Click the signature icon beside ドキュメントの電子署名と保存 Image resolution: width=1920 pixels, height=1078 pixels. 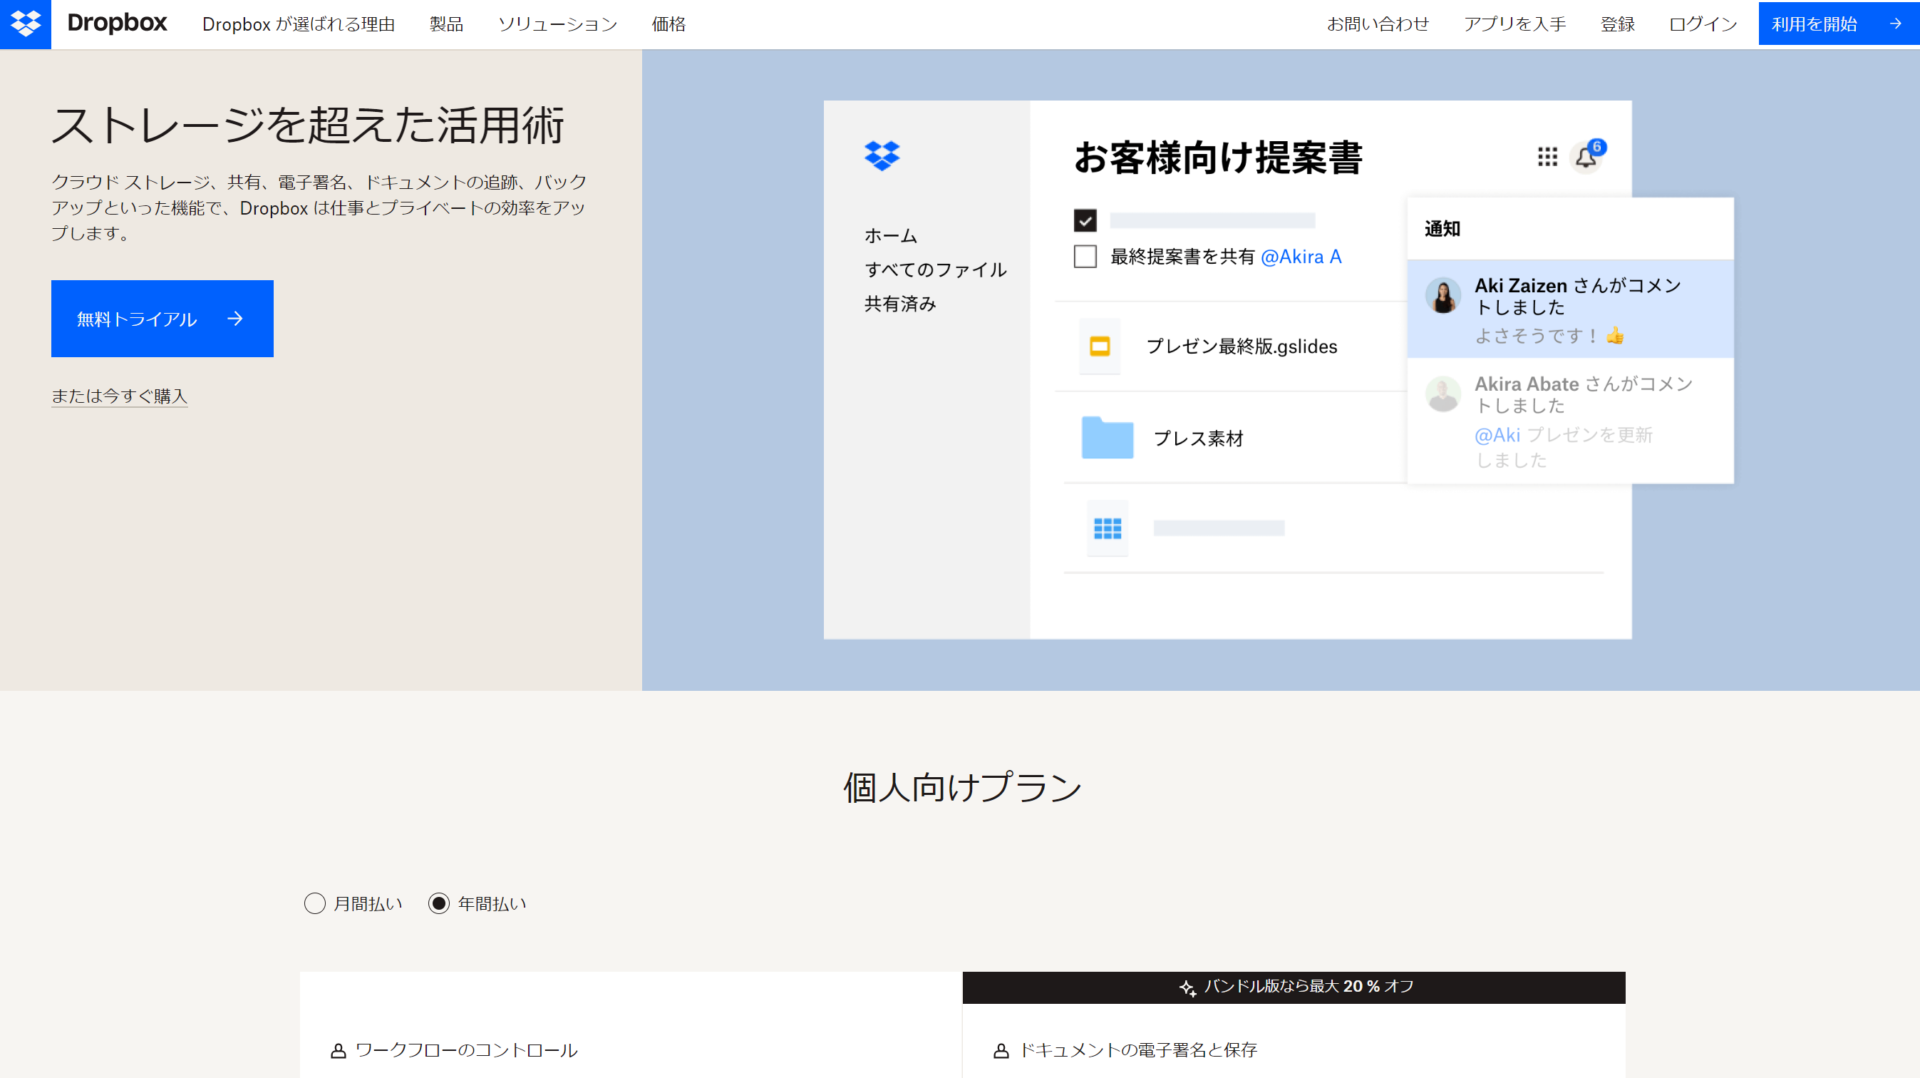(x=1000, y=1050)
